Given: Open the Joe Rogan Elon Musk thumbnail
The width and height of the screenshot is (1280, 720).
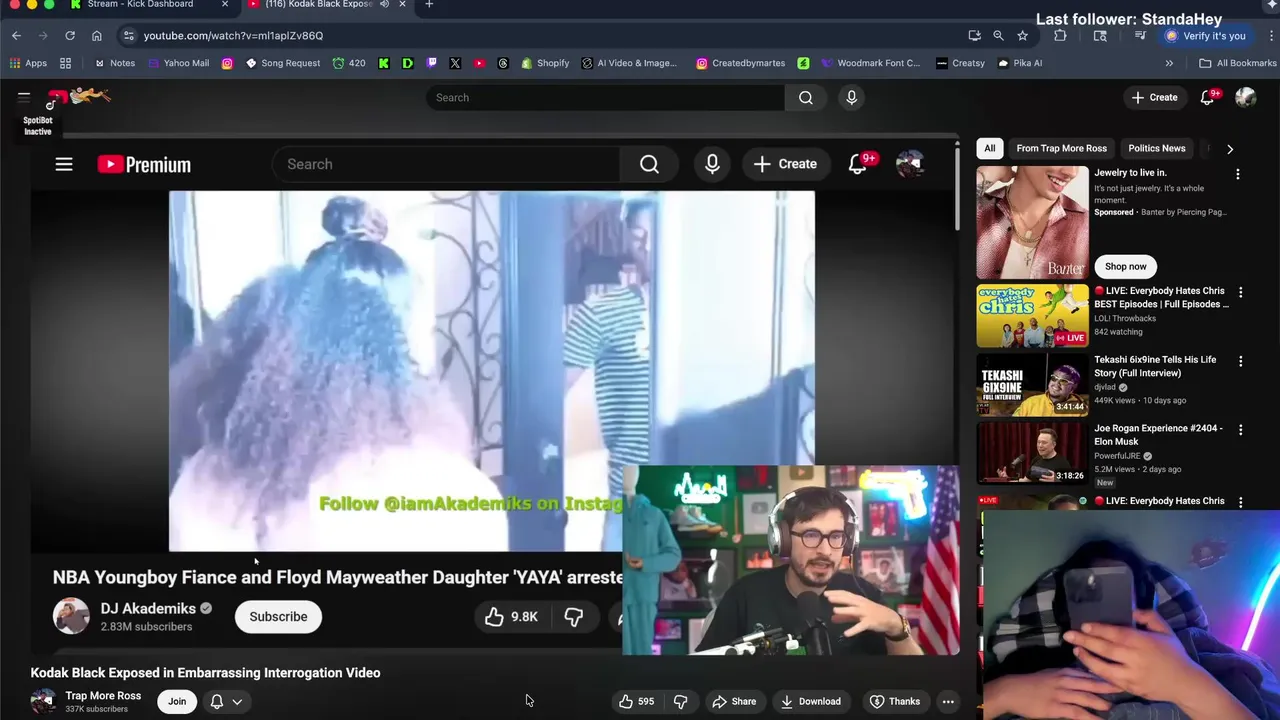Looking at the screenshot, I should point(1032,453).
